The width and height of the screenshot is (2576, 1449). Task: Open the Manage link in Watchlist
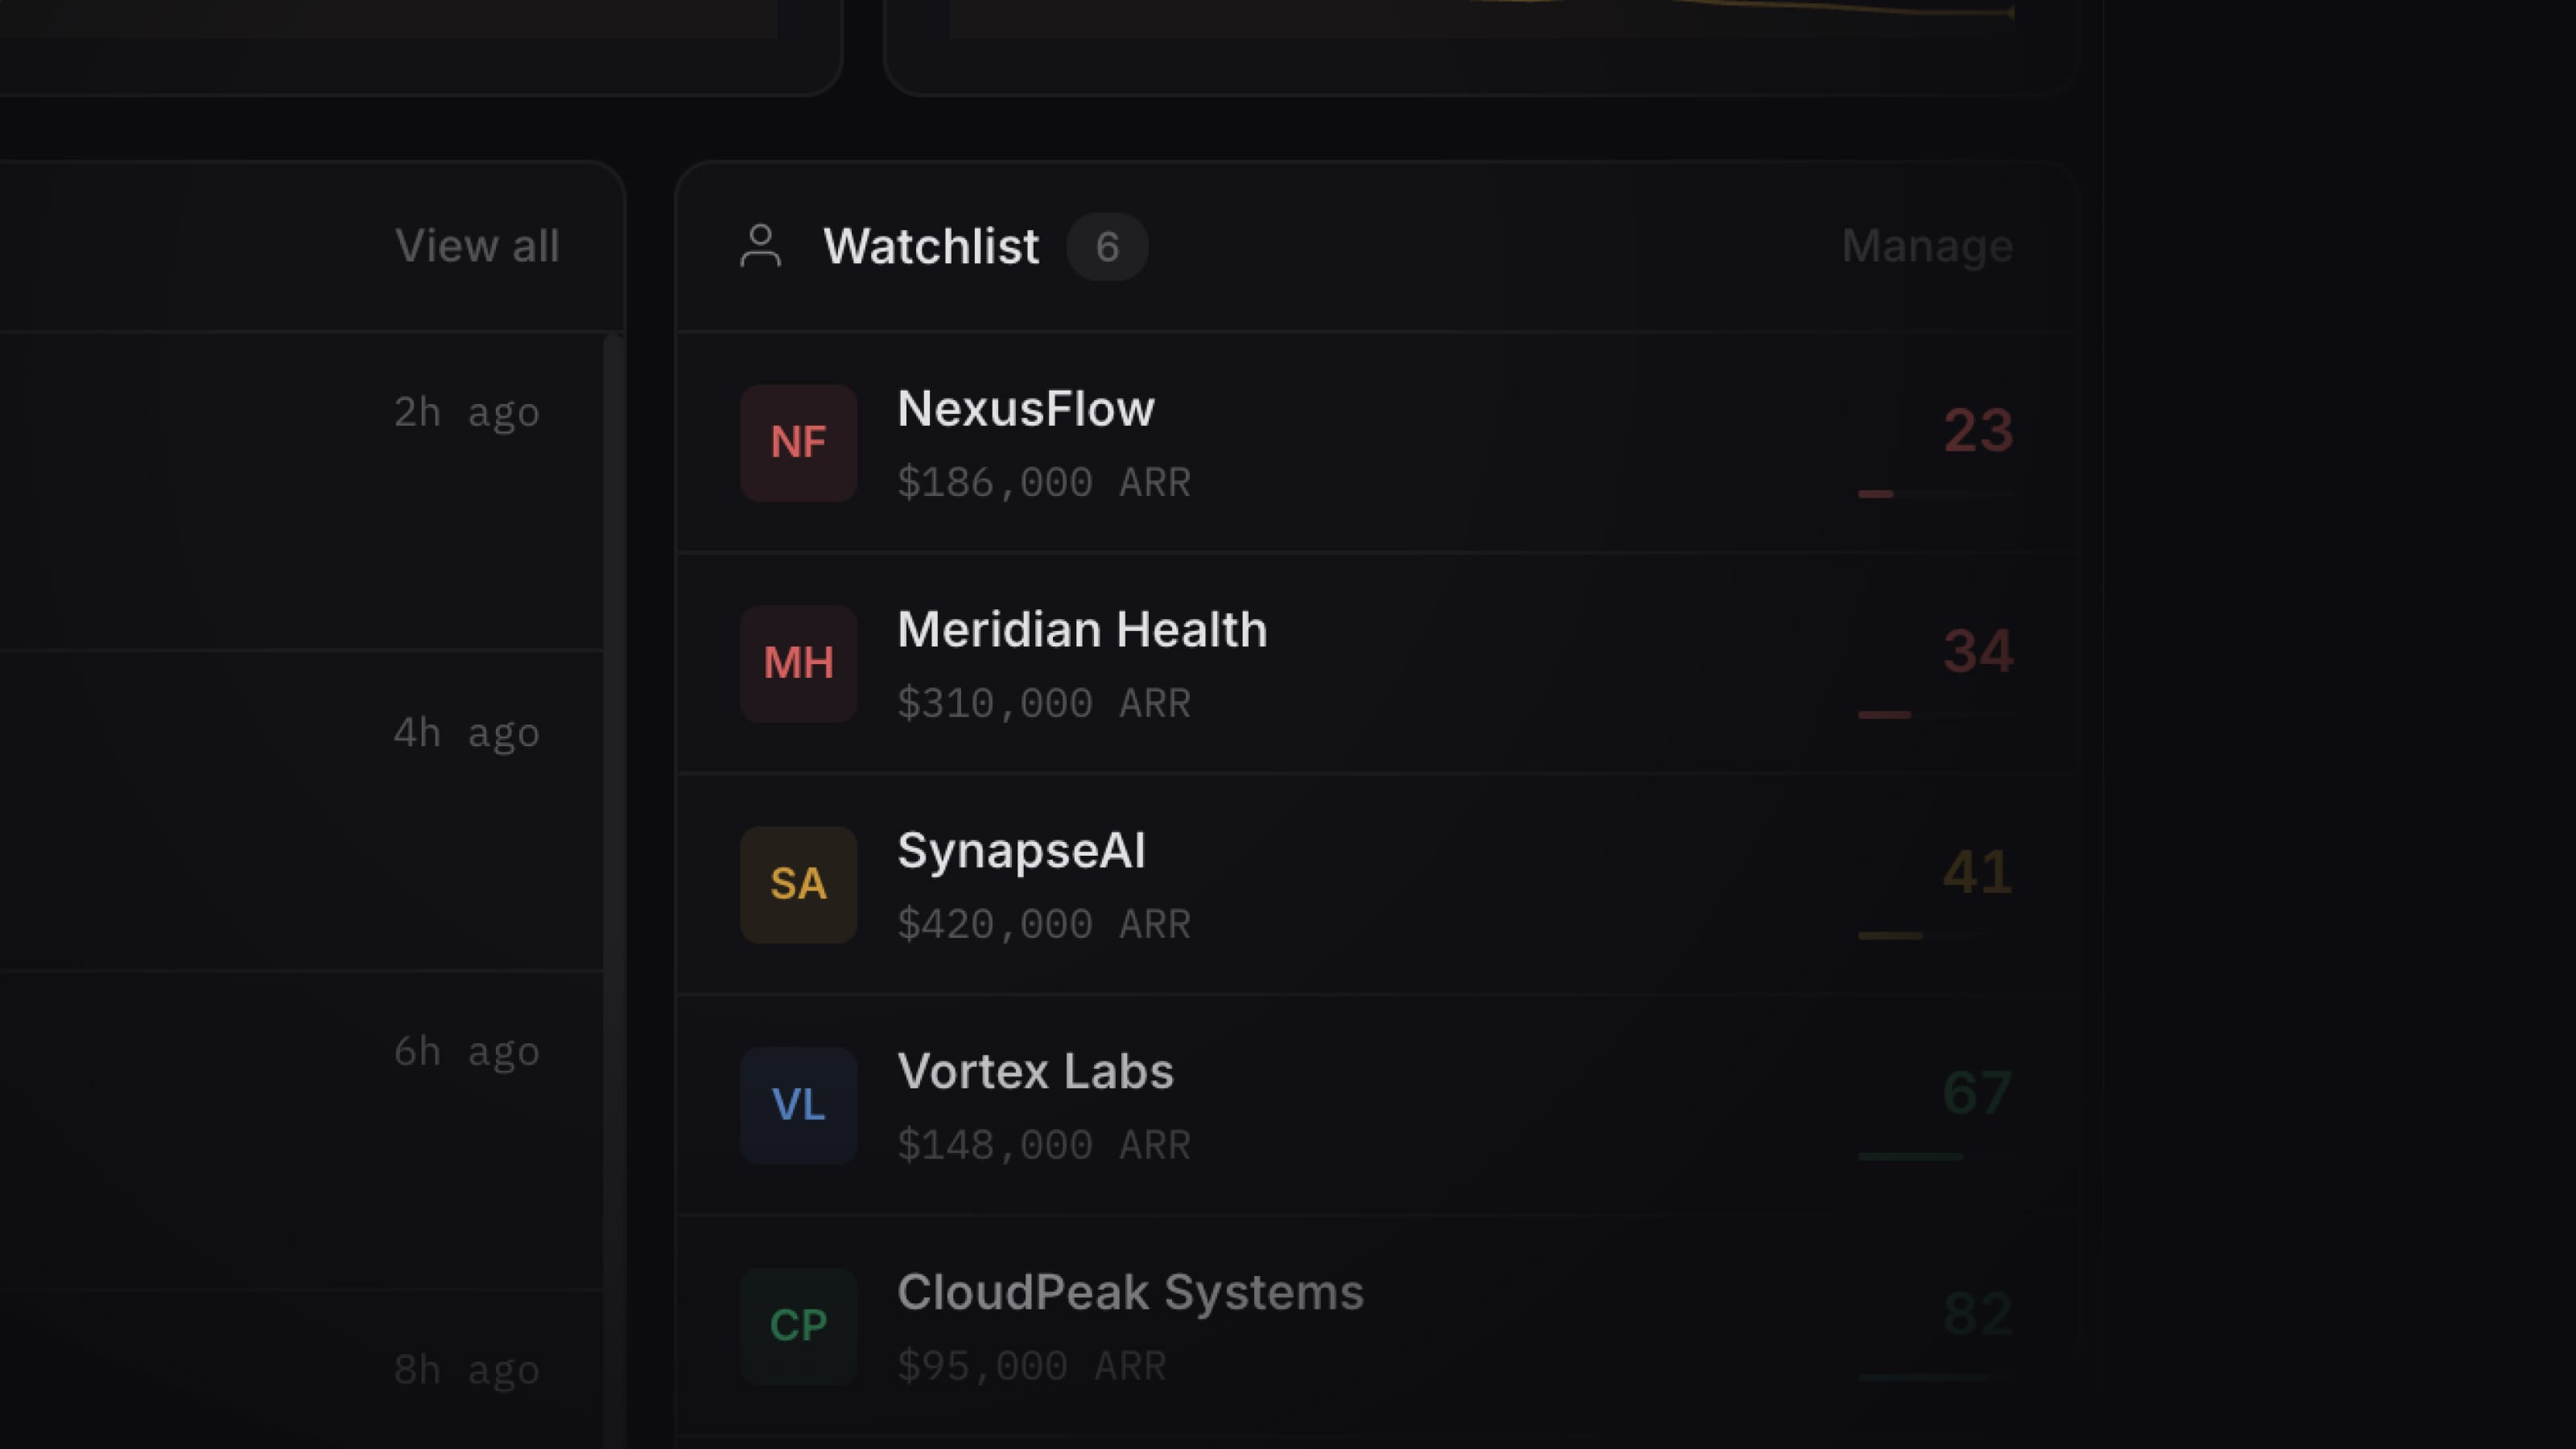(1926, 247)
